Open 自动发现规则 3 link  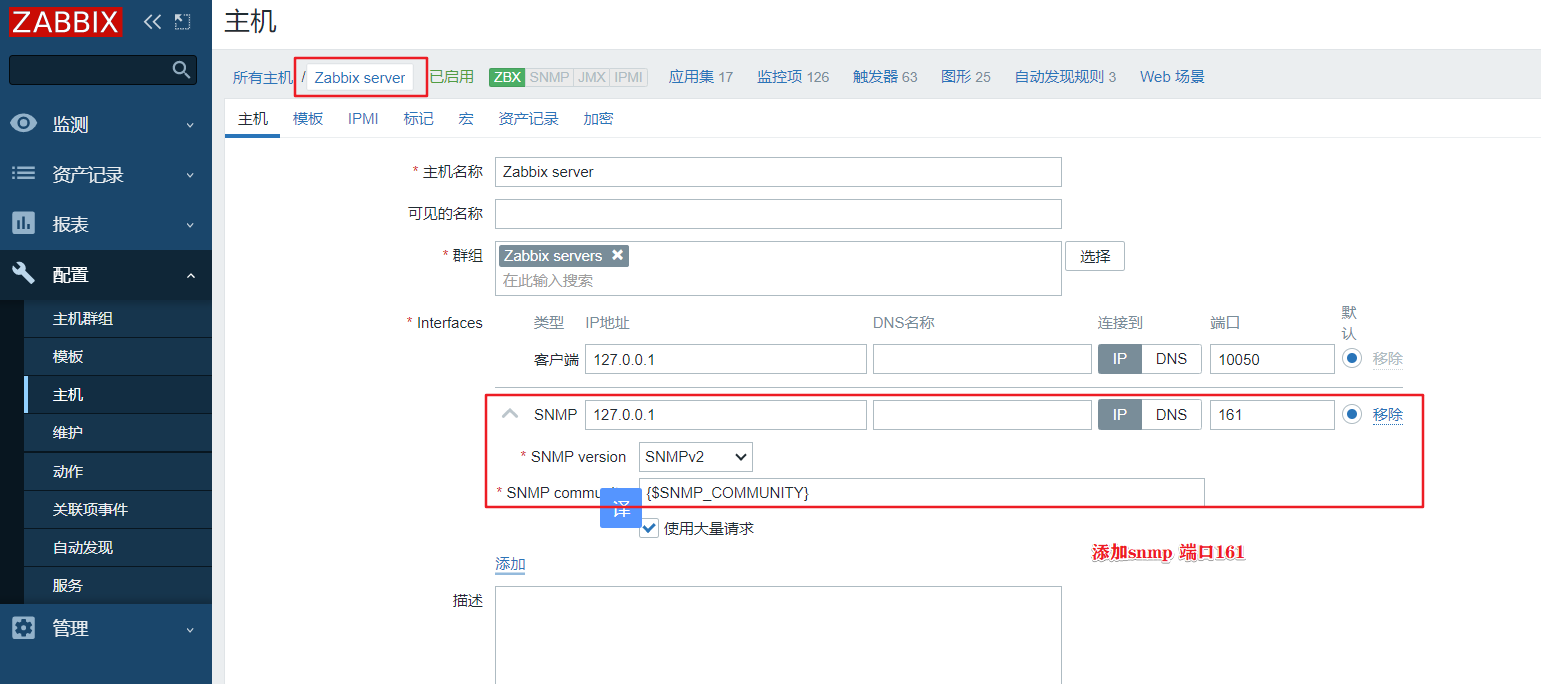1065,76
